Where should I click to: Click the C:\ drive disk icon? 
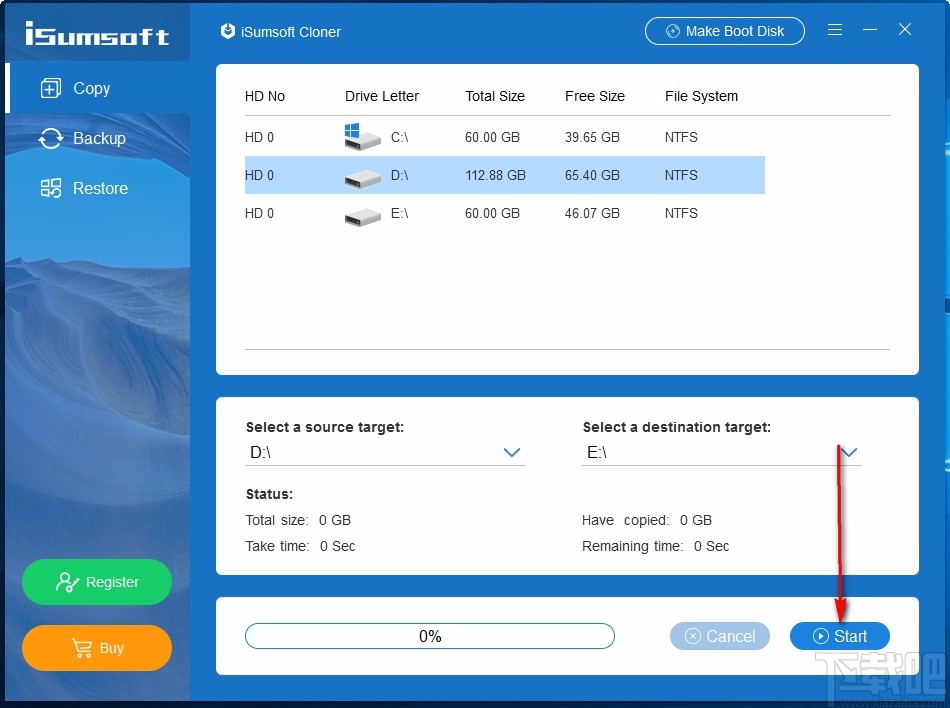click(x=362, y=137)
